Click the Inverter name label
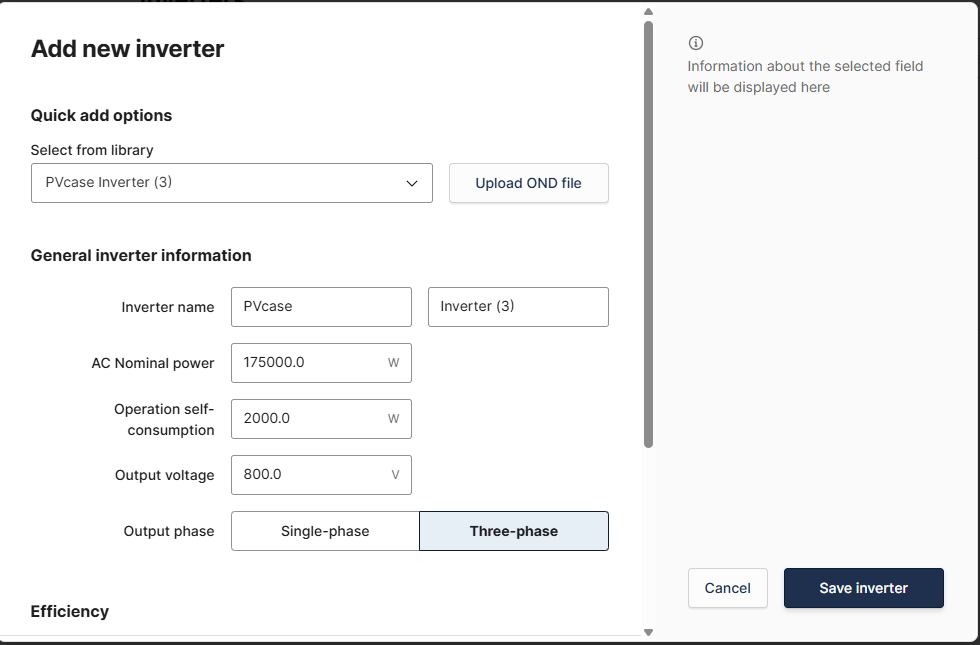This screenshot has height=645, width=980. 168,307
